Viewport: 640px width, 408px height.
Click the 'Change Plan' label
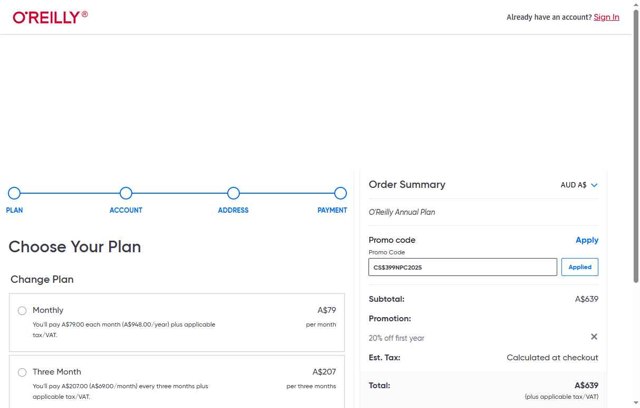click(42, 279)
